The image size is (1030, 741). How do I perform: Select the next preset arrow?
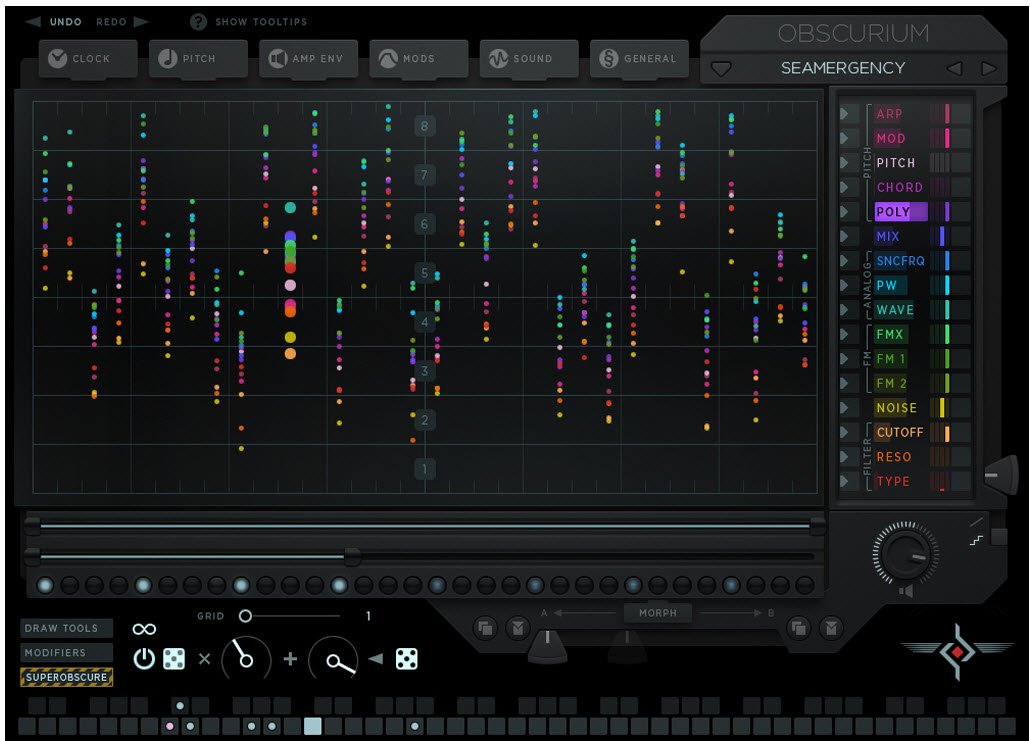(x=988, y=68)
